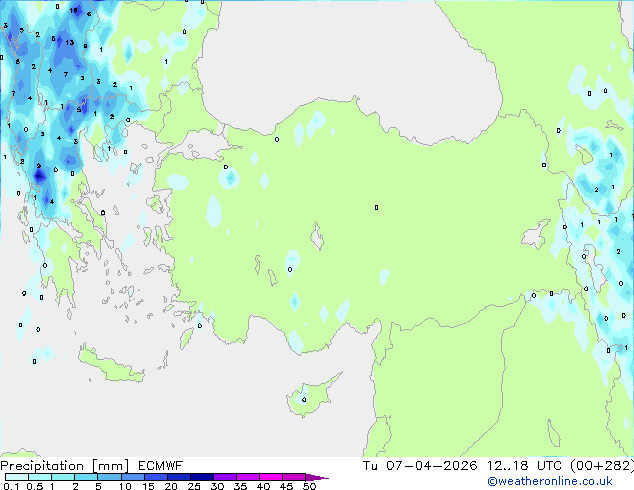
Task: Click the 30–35 mm purple swatch
Action: [x=225, y=477]
